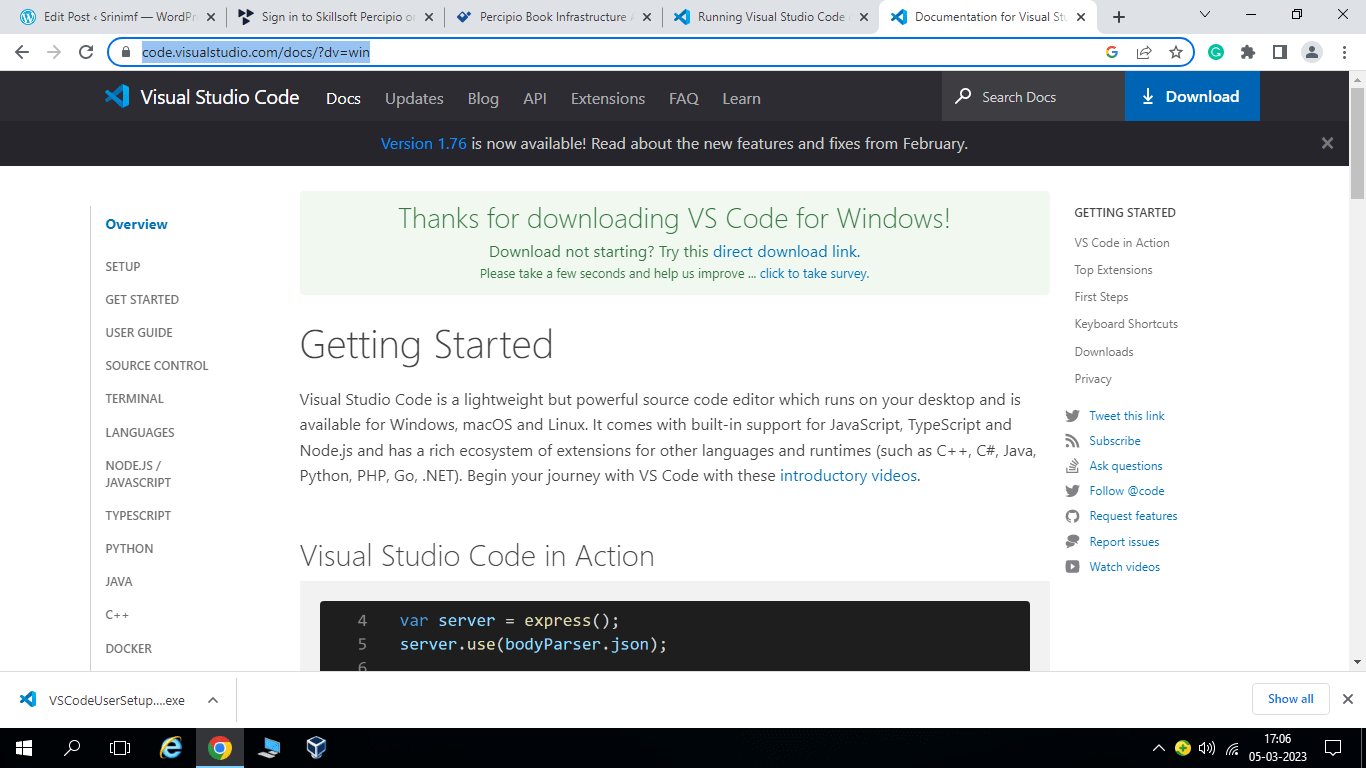The height and width of the screenshot is (768, 1366).
Task: Open Chrome three-dot menu
Action: 1344,53
